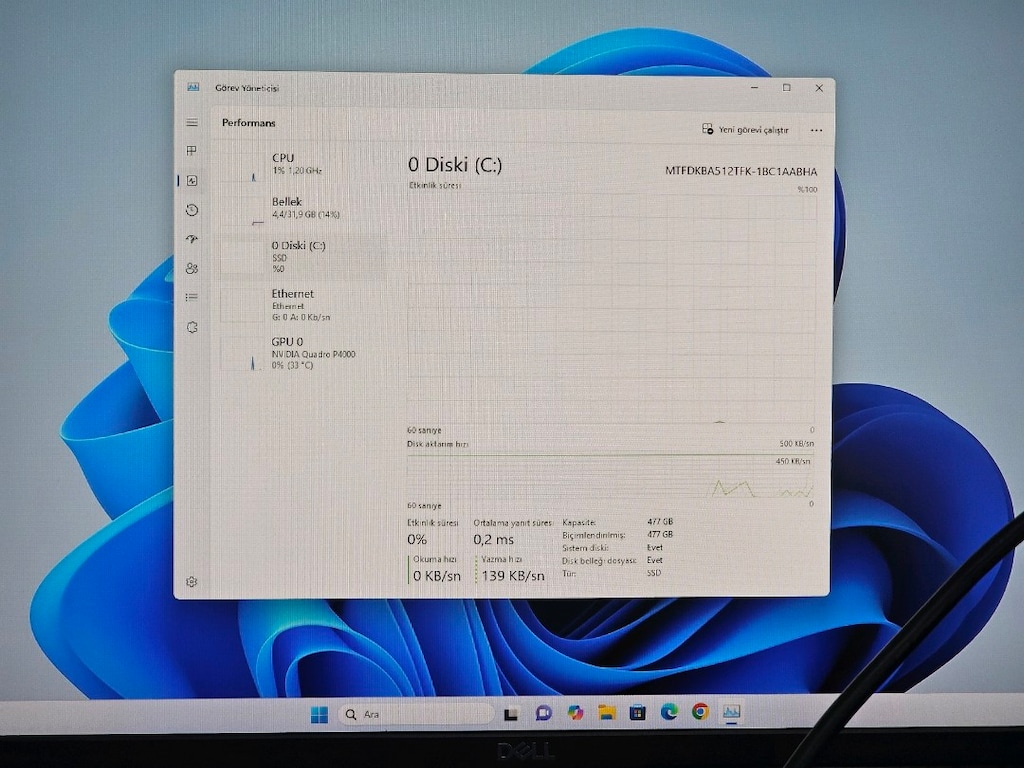Image resolution: width=1024 pixels, height=768 pixels.
Task: Open the Task Manager hamburger navigation menu
Action: click(192, 123)
